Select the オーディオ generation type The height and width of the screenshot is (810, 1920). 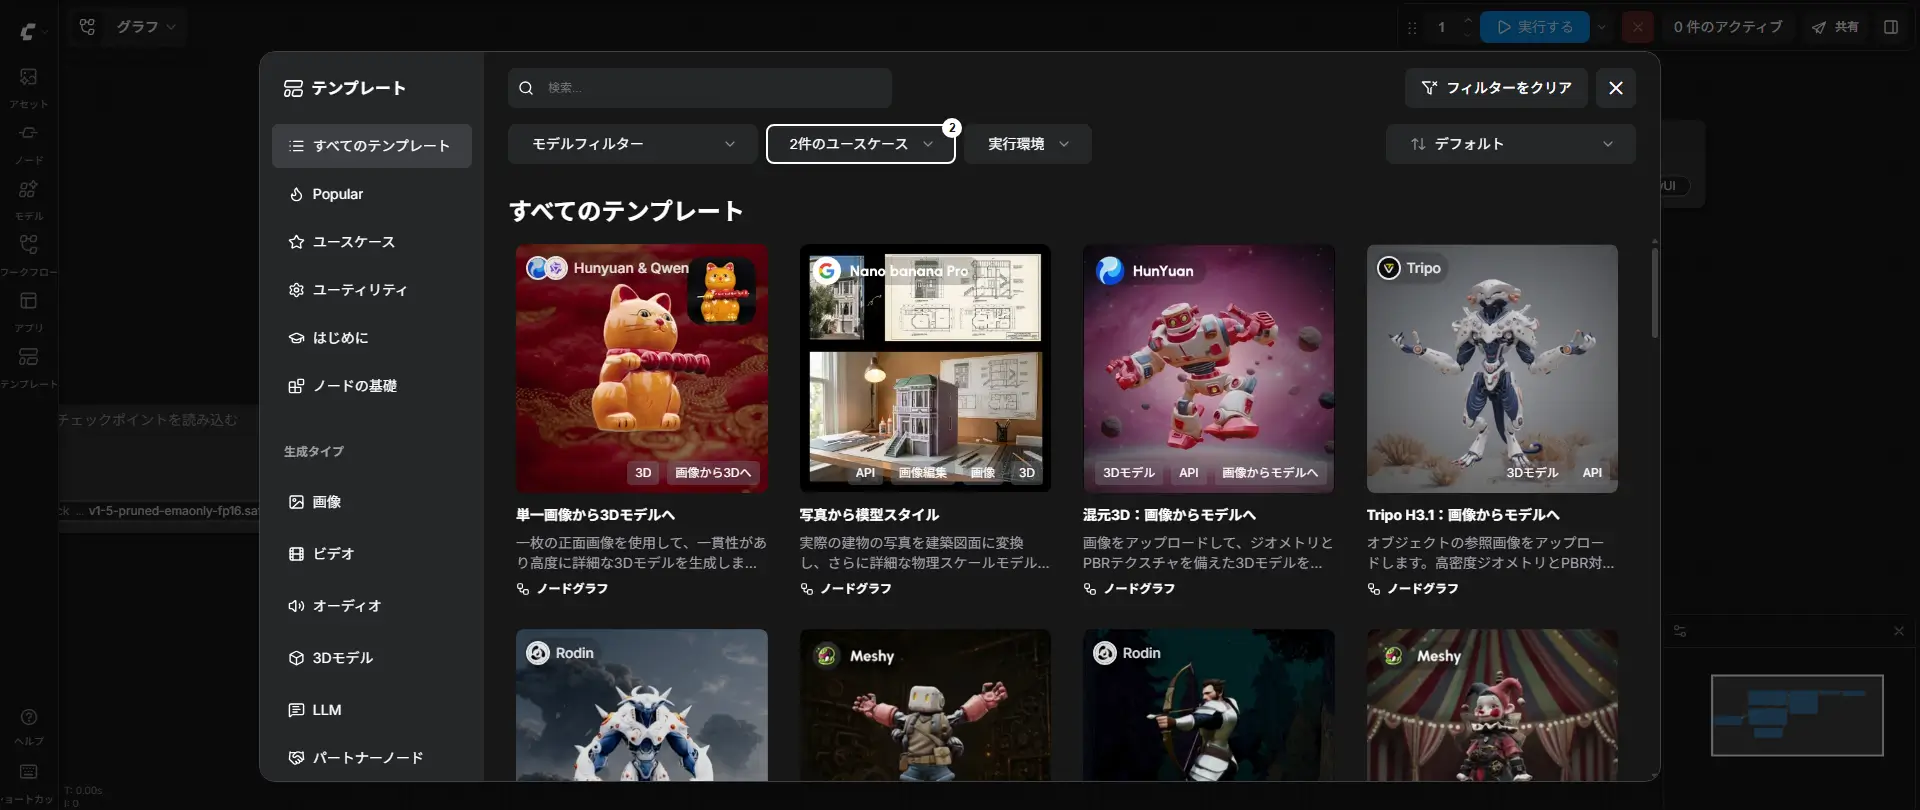pos(372,606)
